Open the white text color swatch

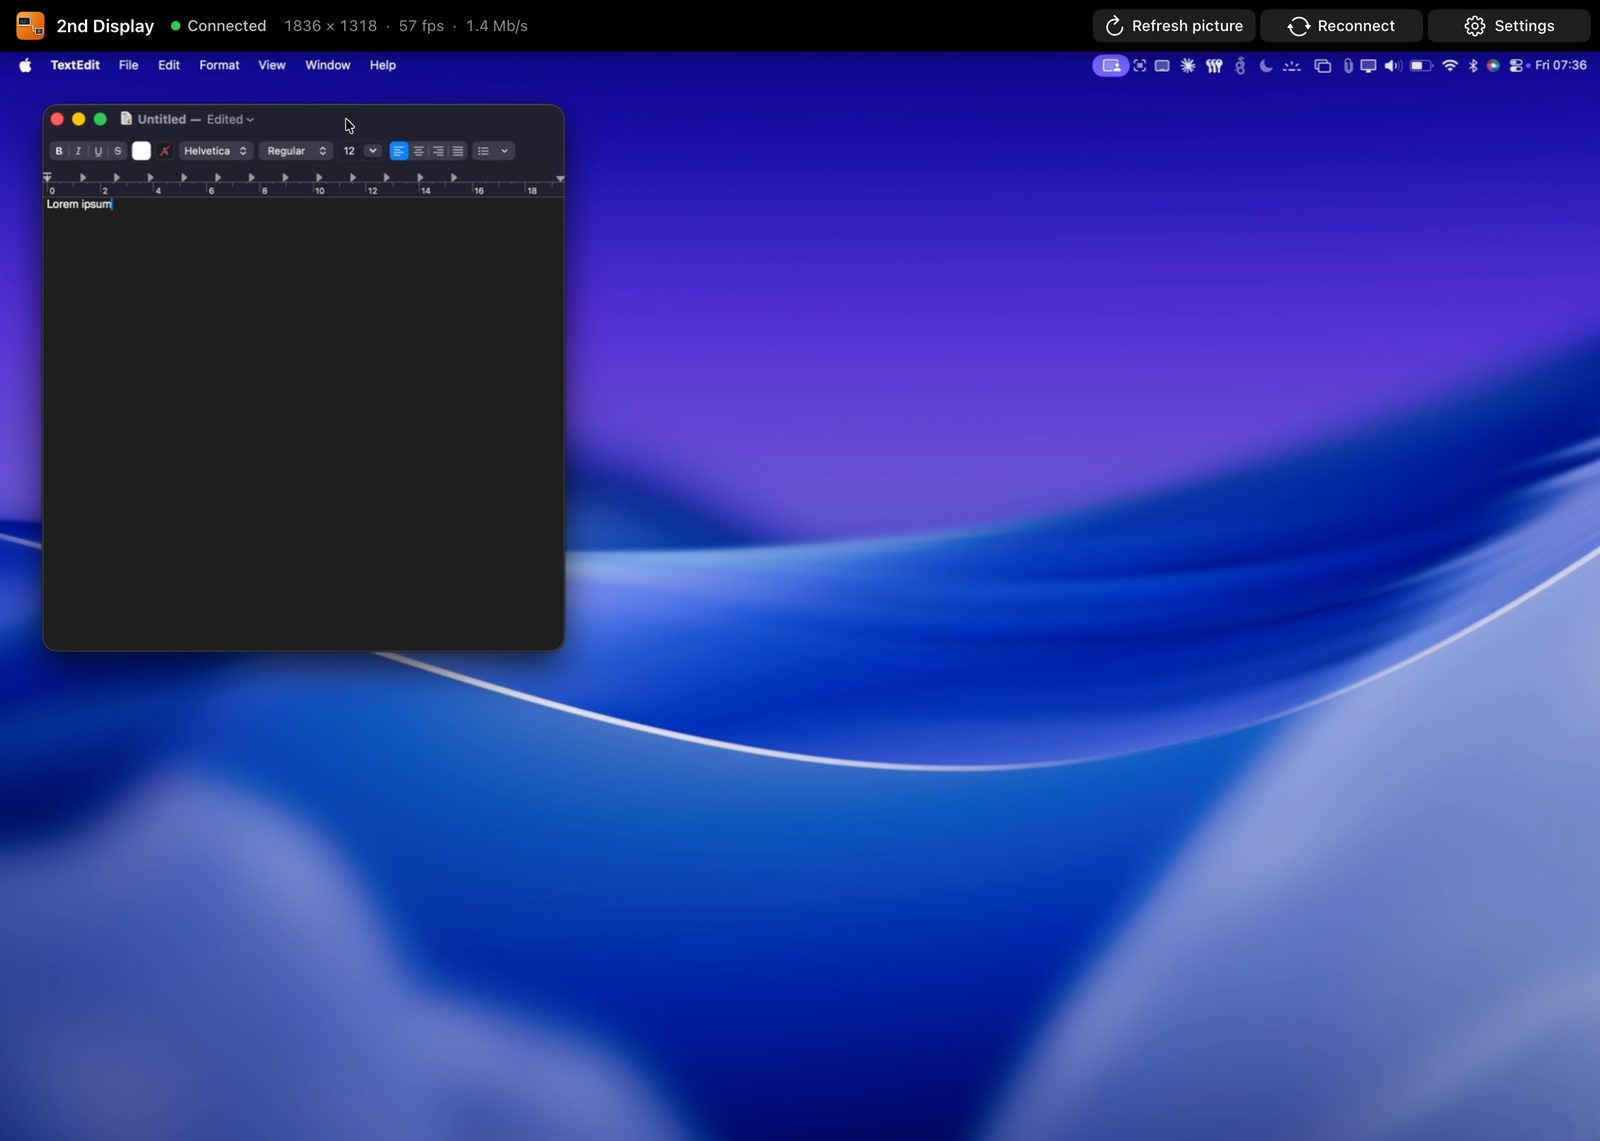tap(141, 151)
